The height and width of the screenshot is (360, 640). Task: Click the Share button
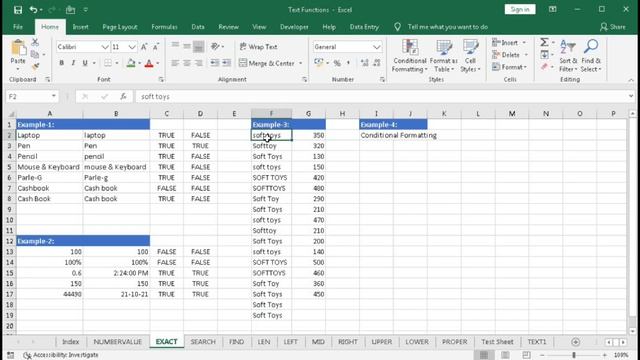coord(613,27)
